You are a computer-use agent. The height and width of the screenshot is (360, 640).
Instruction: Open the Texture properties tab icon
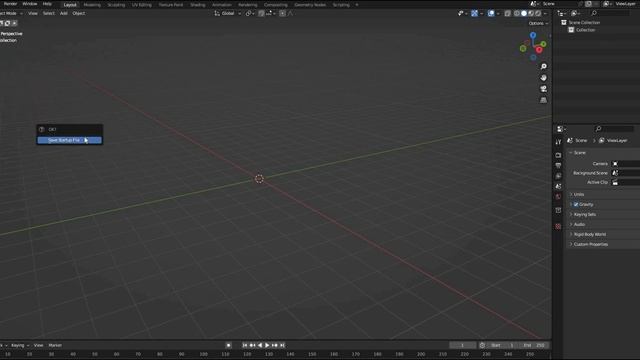(558, 226)
